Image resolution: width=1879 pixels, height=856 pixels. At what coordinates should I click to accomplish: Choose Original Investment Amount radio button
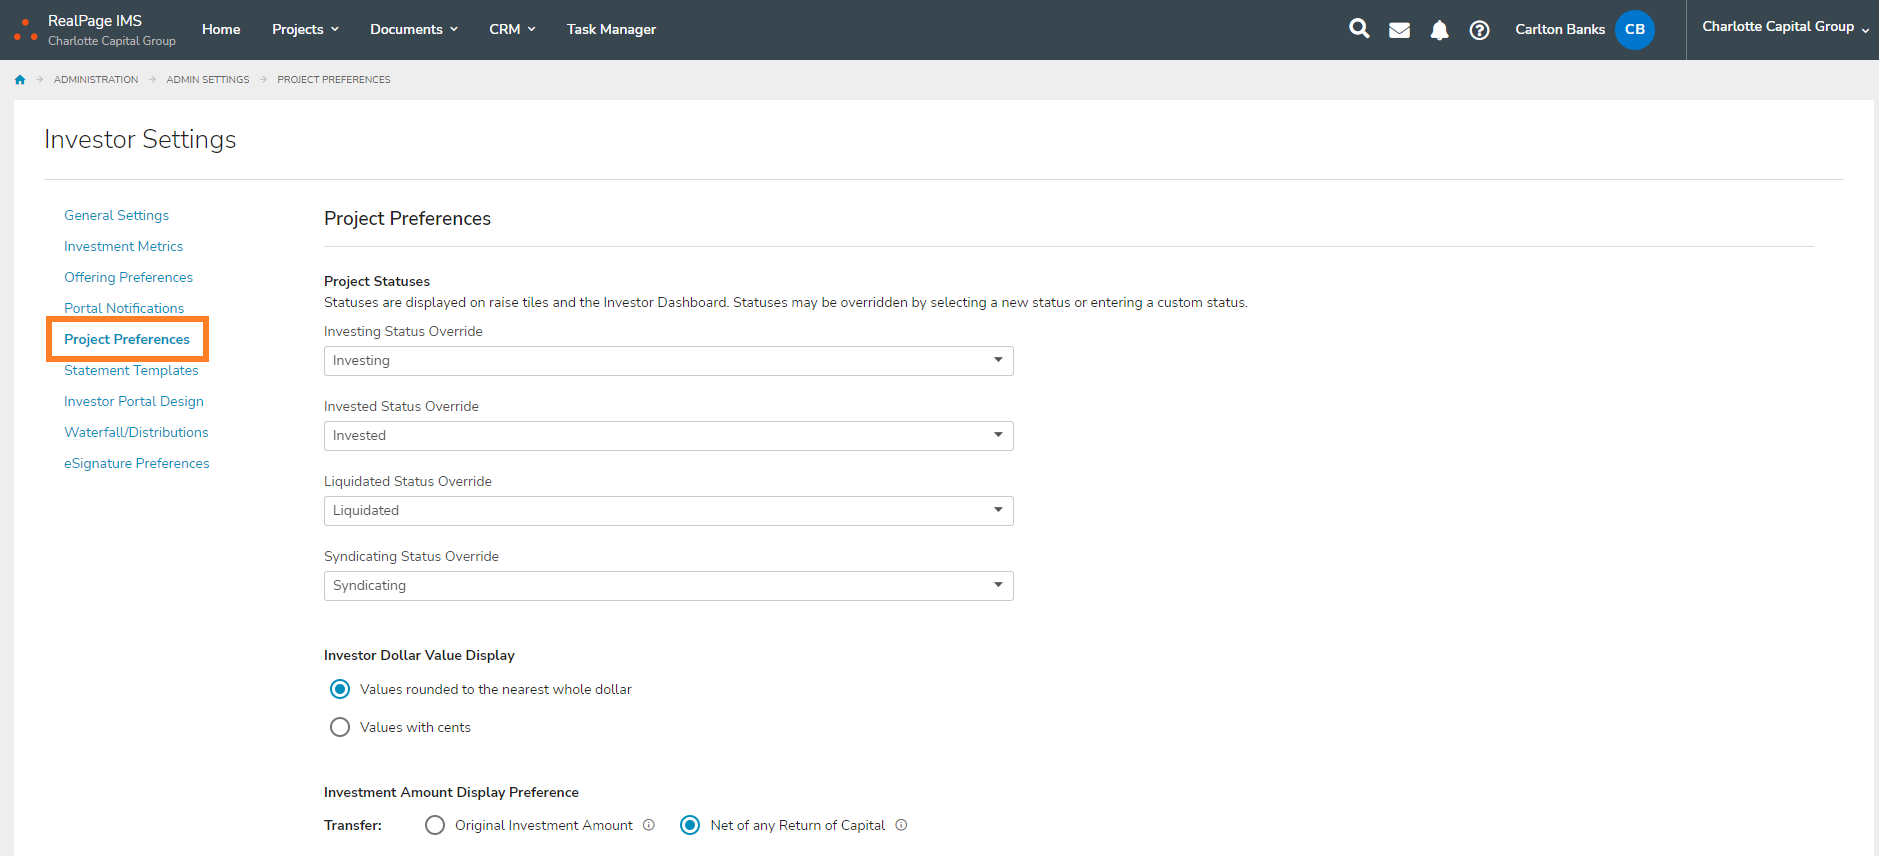(x=435, y=825)
